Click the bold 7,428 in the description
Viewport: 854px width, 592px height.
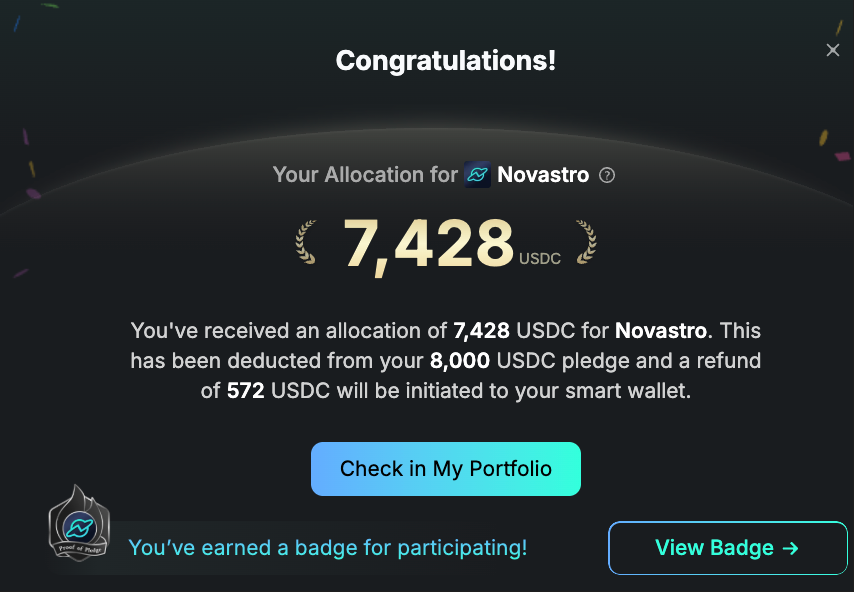pyautogui.click(x=482, y=330)
